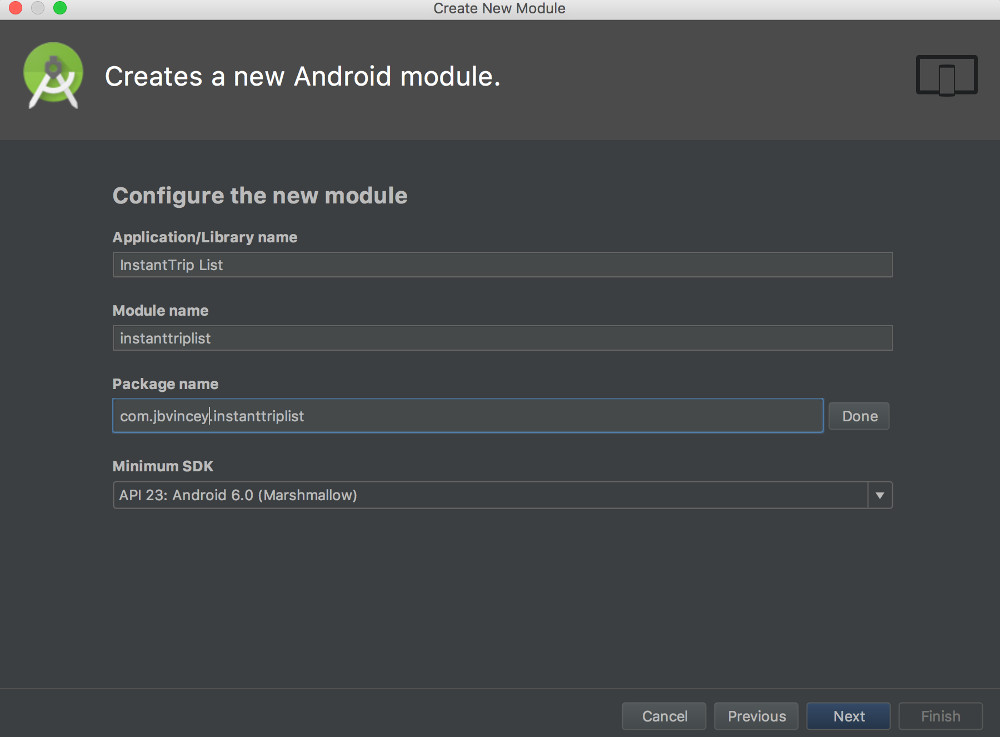The image size is (1000, 737).
Task: Click the Create New Module title bar
Action: tap(499, 8)
